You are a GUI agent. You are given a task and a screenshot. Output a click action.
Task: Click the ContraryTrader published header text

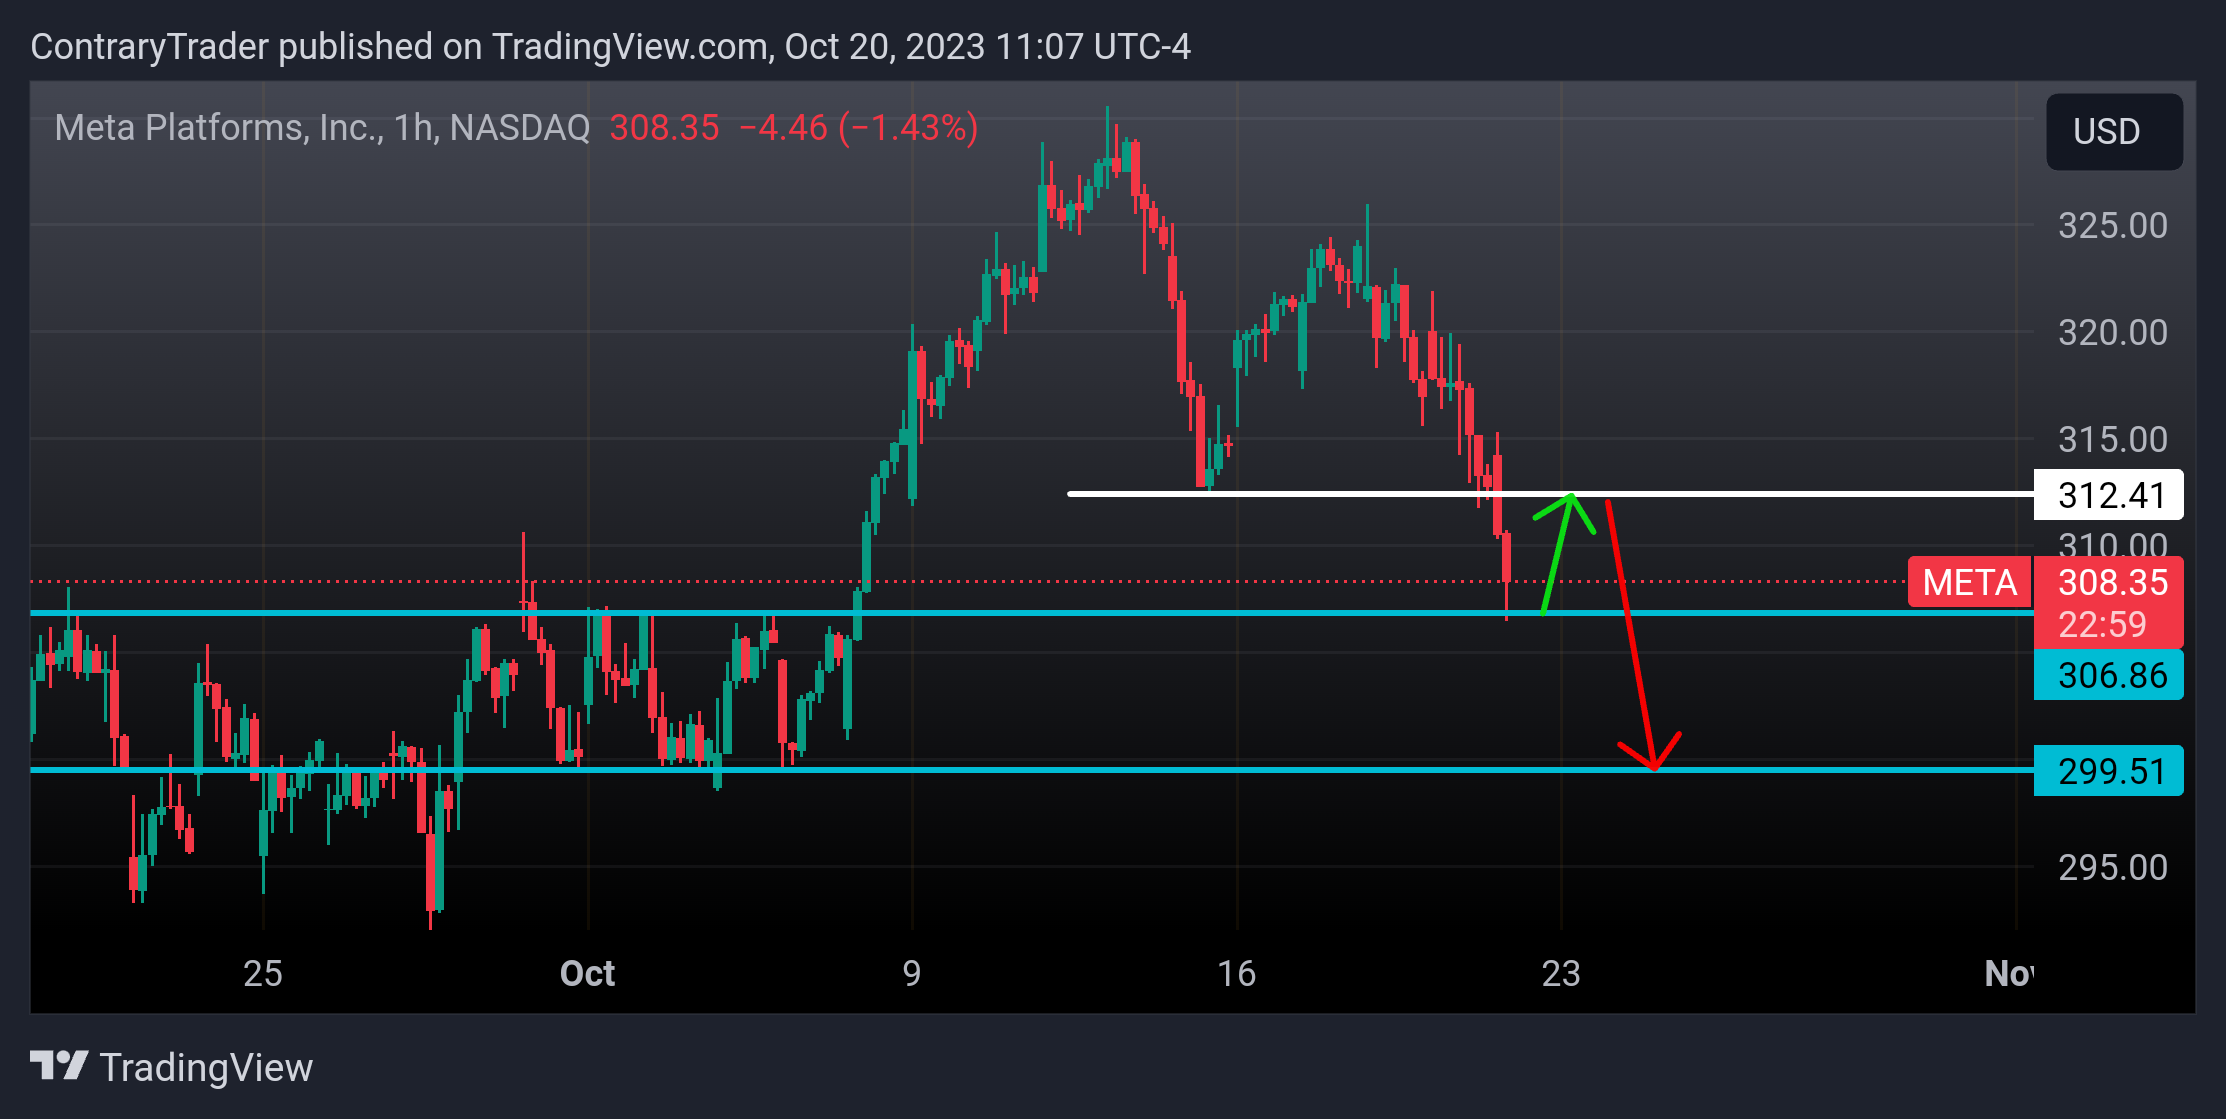[x=610, y=47]
